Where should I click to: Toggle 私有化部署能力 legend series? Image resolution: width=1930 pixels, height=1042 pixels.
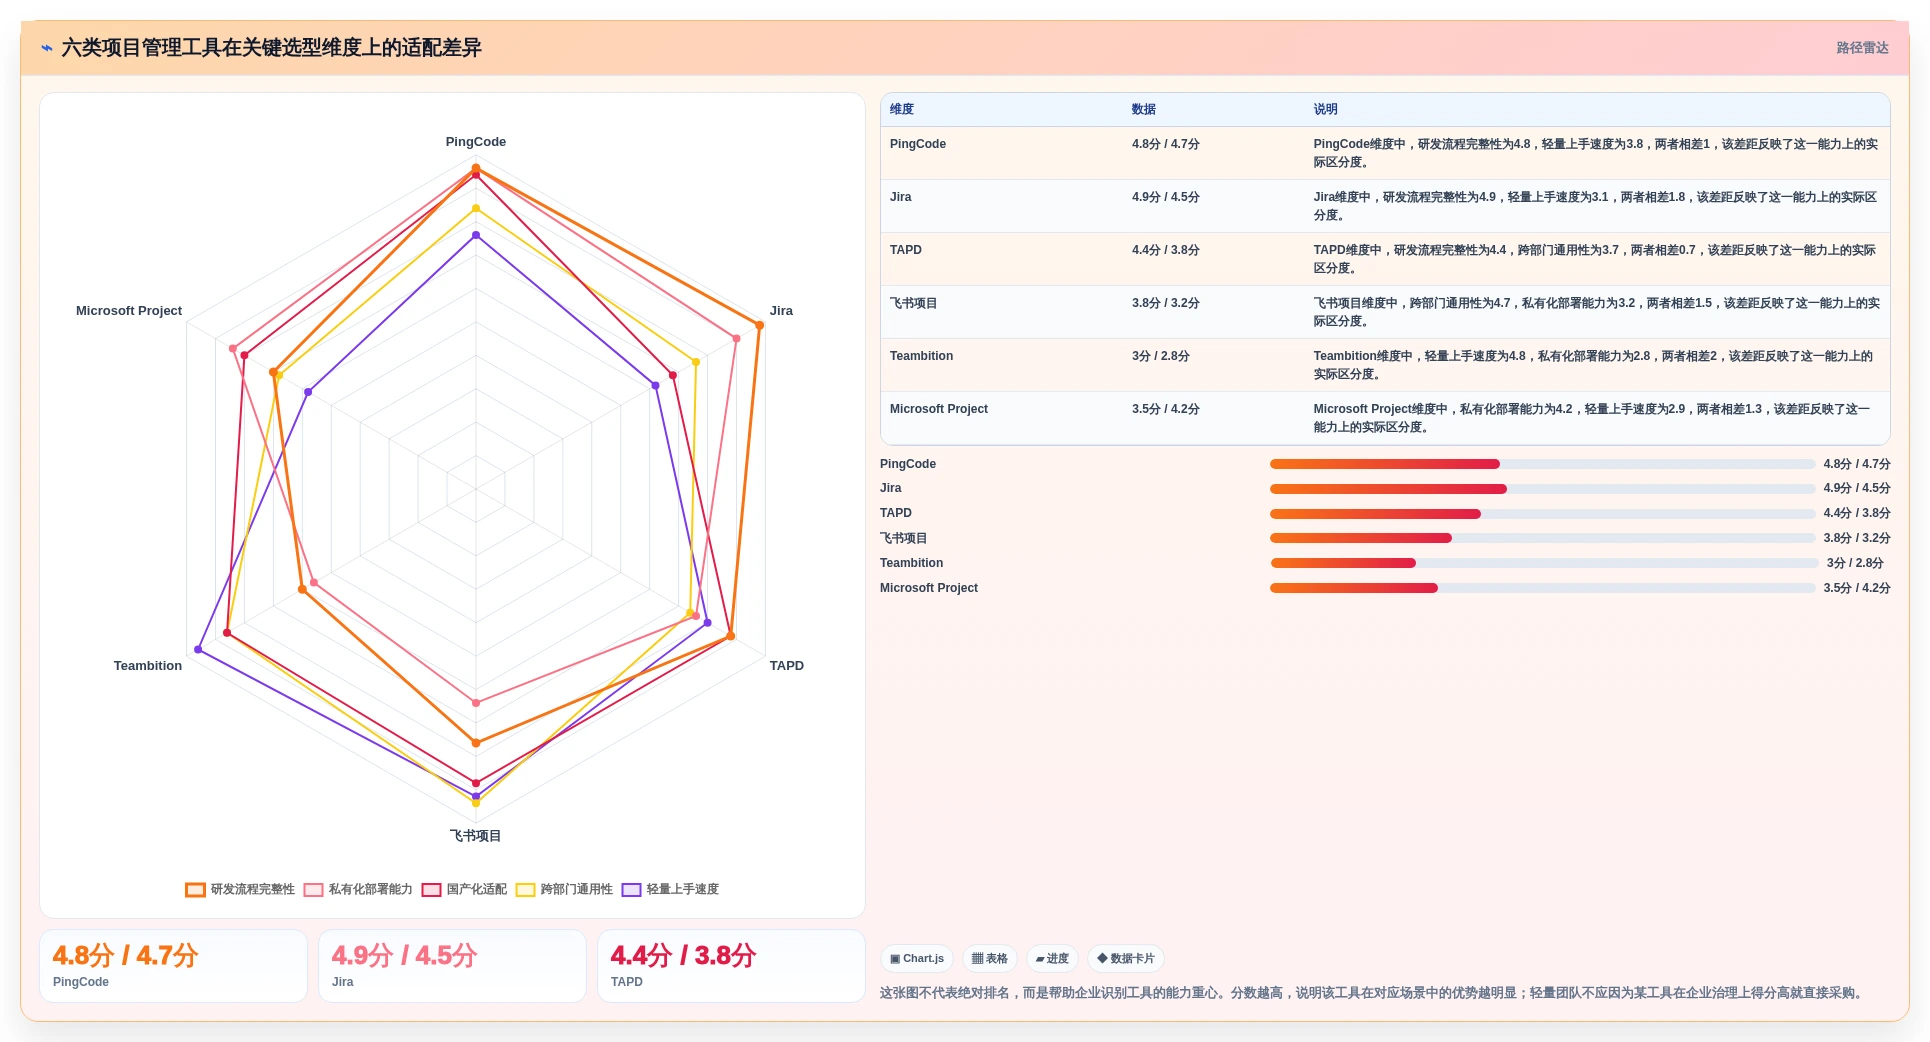358,889
